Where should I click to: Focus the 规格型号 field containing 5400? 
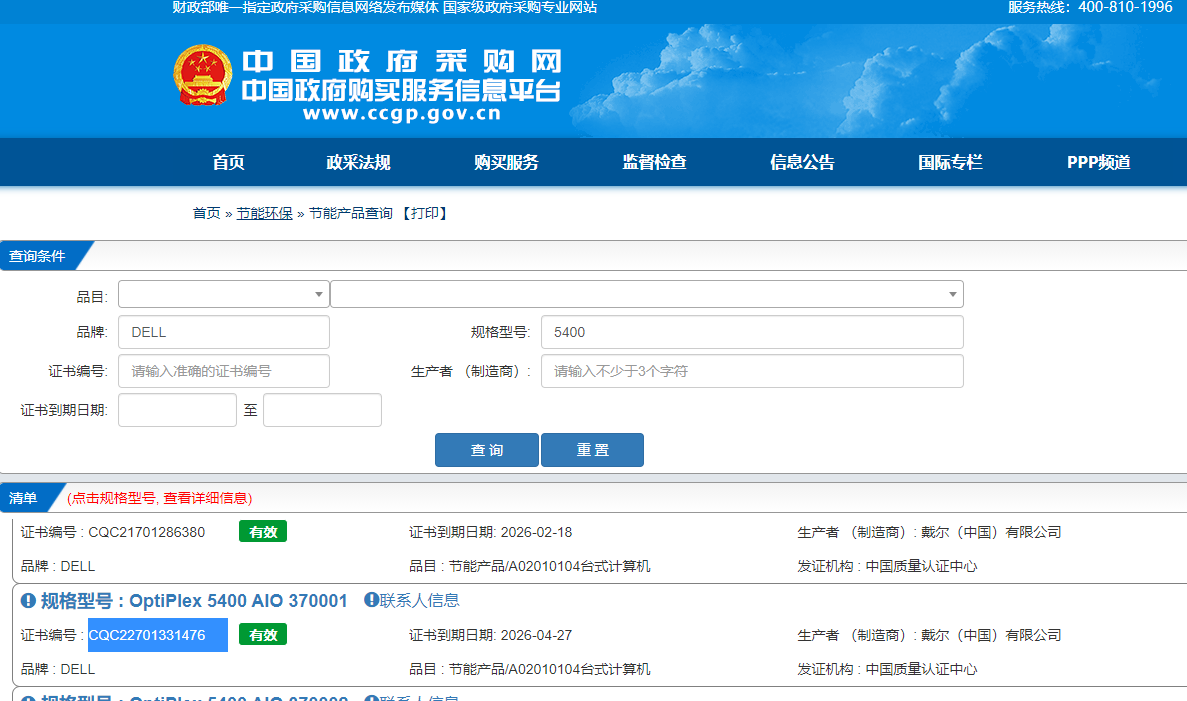point(752,332)
